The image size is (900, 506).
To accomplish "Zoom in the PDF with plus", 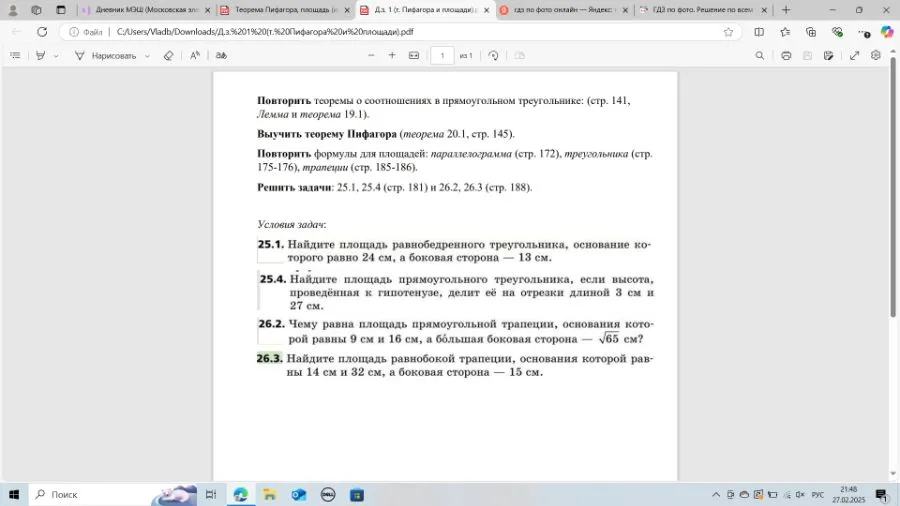I will coord(392,56).
